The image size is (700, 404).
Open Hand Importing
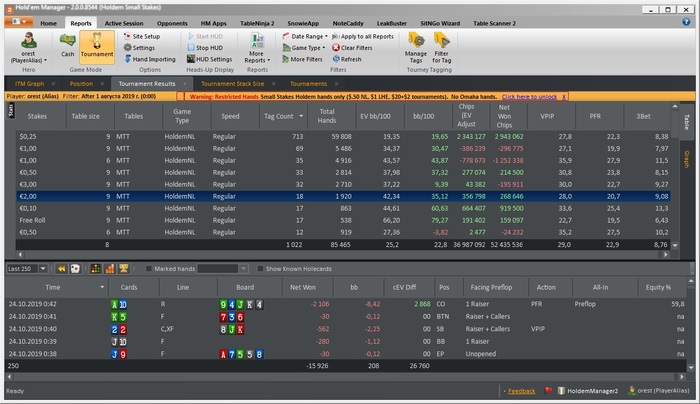coord(150,59)
